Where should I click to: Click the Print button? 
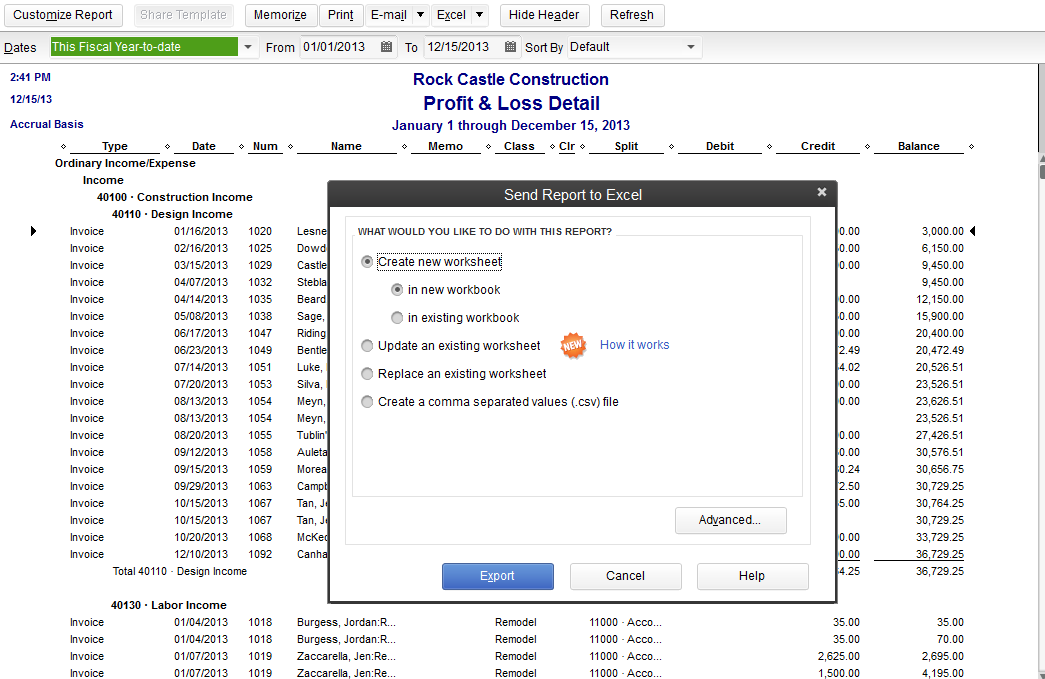tap(341, 15)
